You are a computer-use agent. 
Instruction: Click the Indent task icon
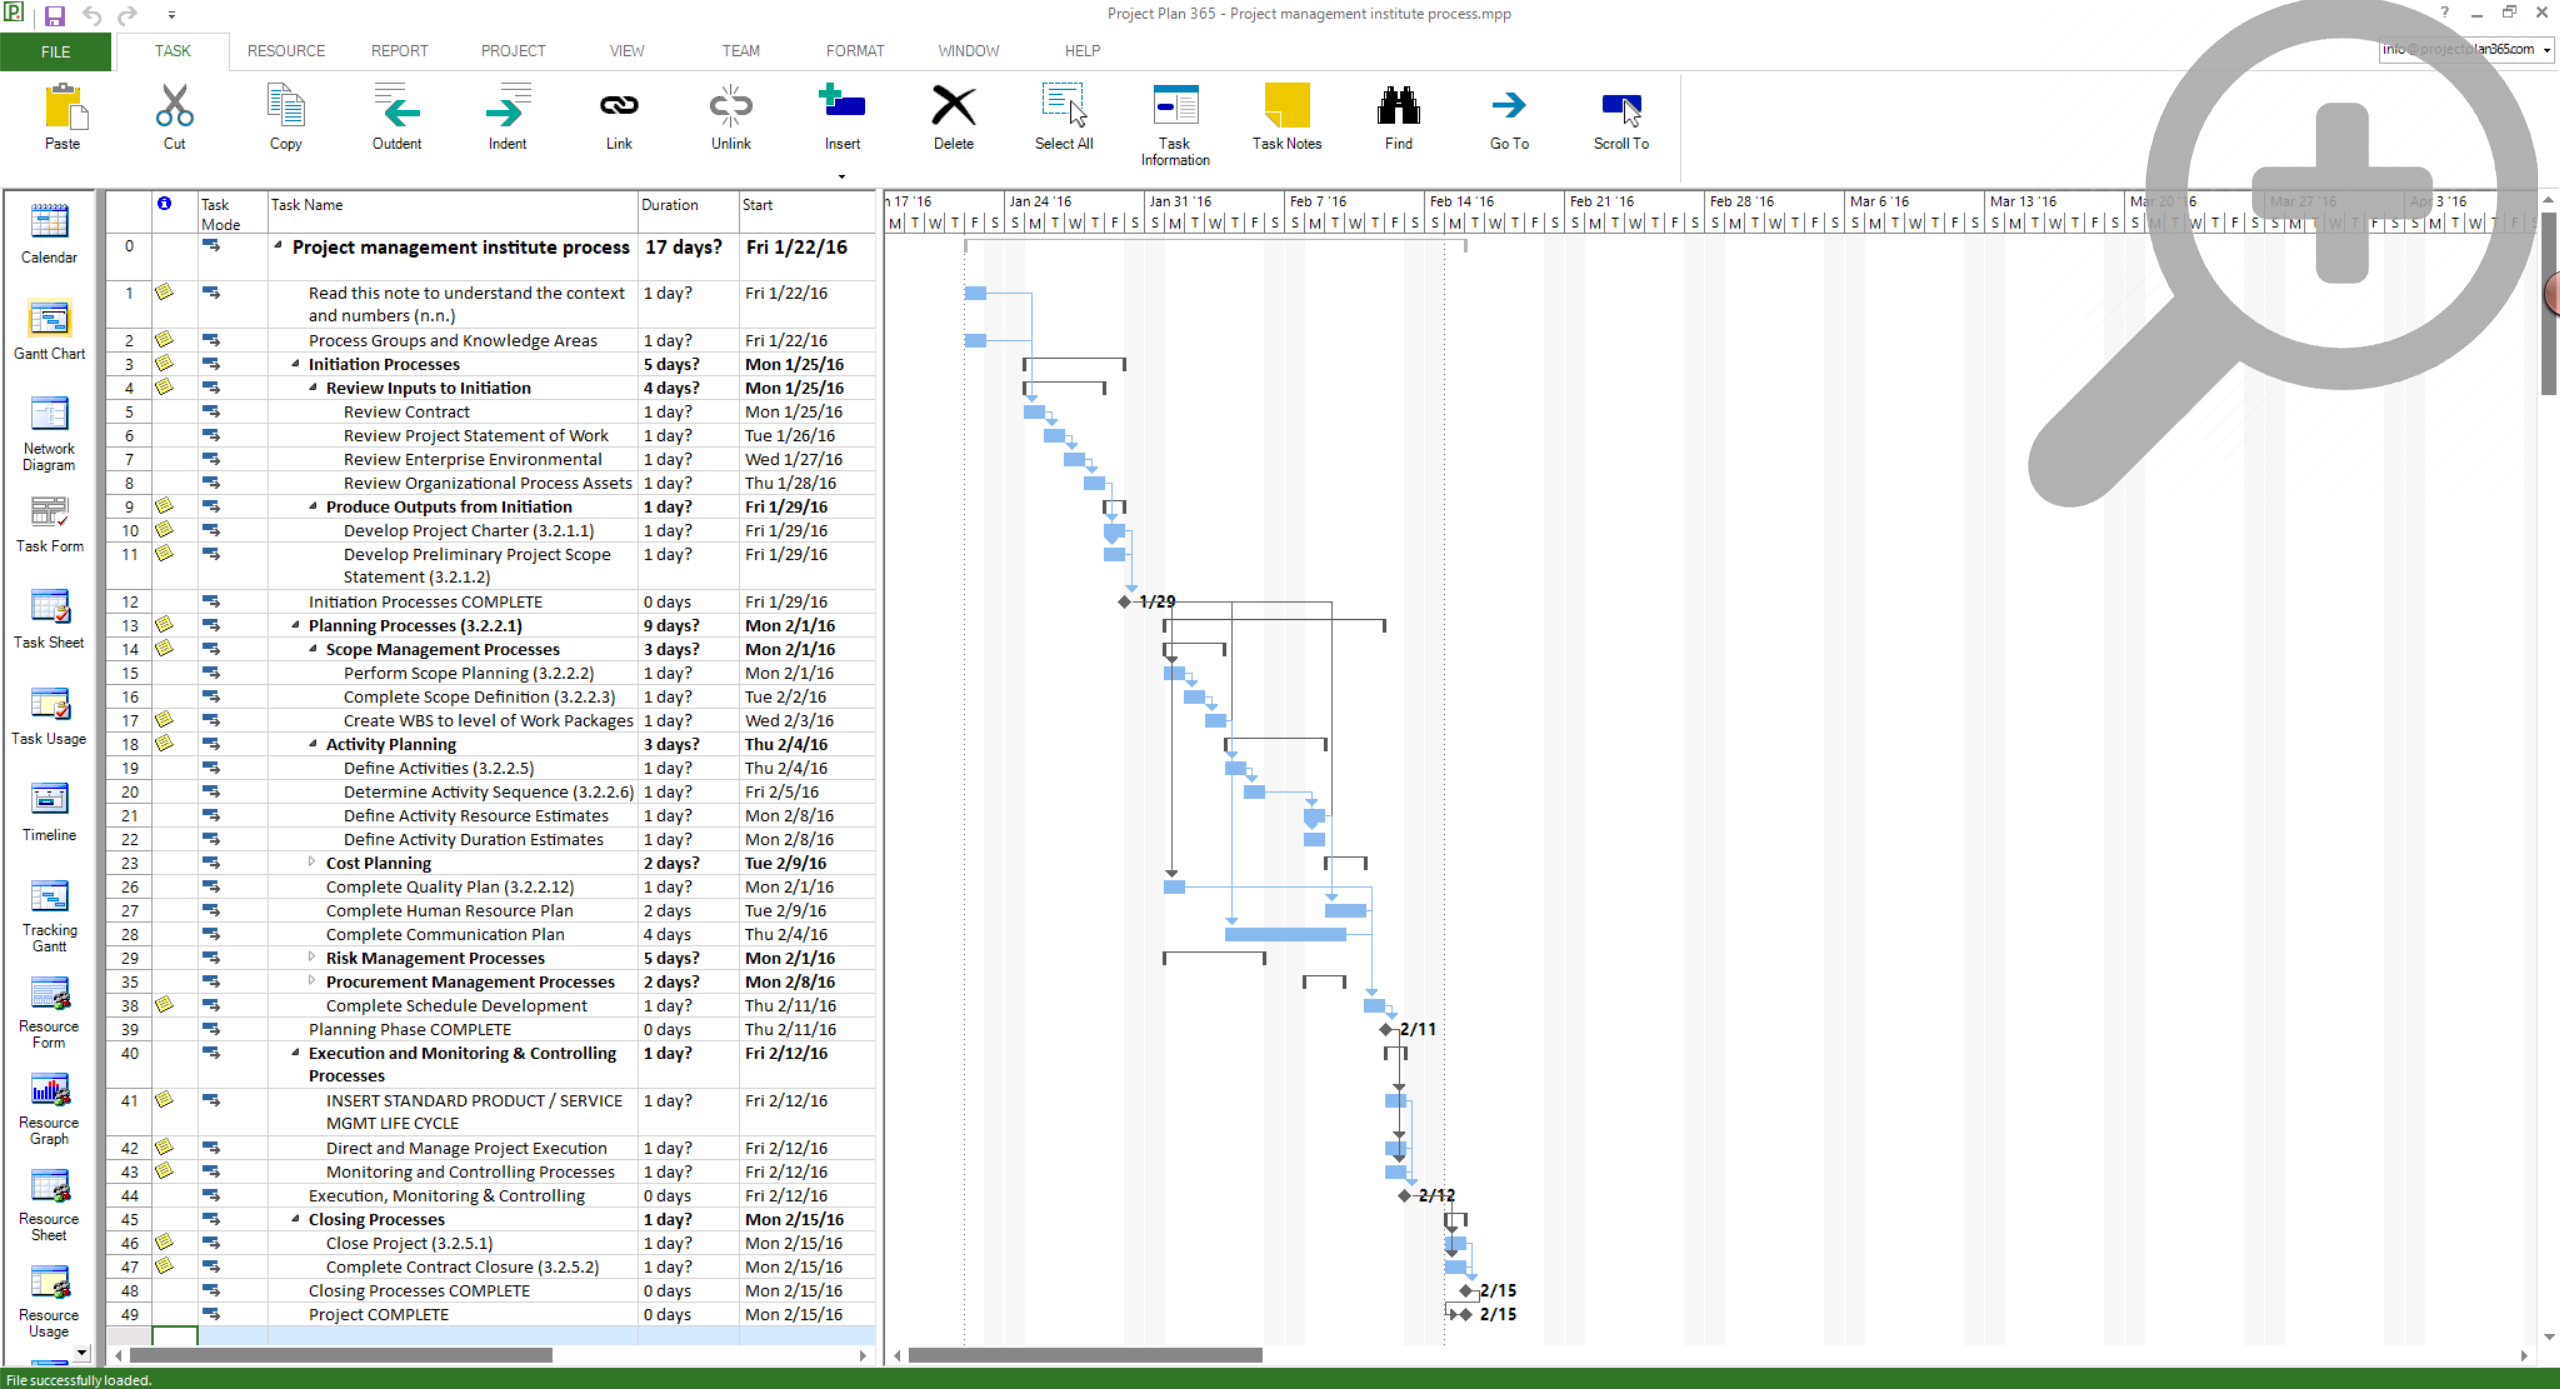click(507, 107)
